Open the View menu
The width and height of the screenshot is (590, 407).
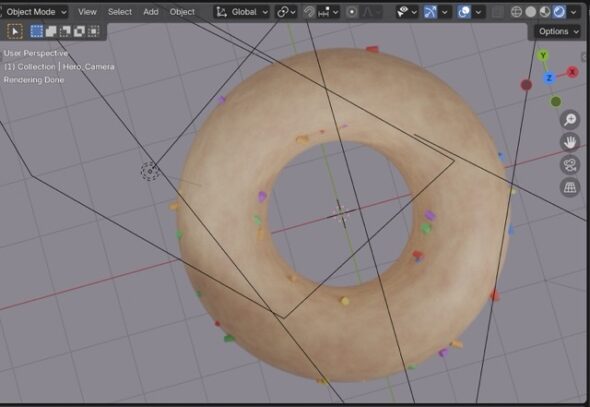pyautogui.click(x=87, y=12)
